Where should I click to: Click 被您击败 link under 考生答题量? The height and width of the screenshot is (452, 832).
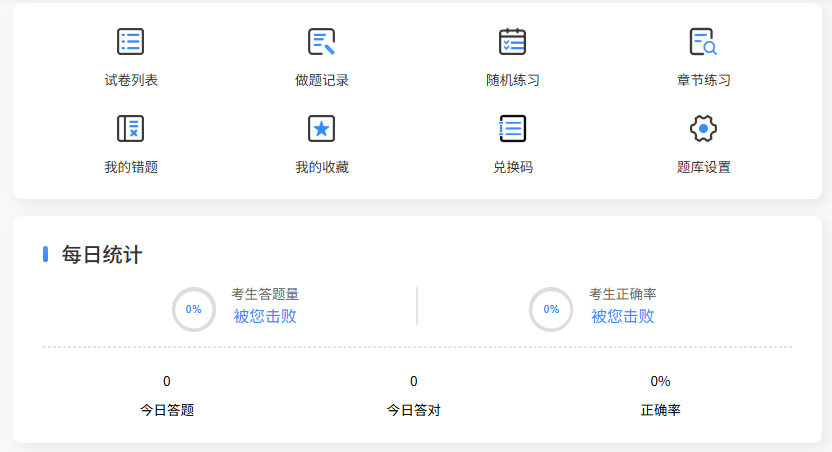pos(265,316)
